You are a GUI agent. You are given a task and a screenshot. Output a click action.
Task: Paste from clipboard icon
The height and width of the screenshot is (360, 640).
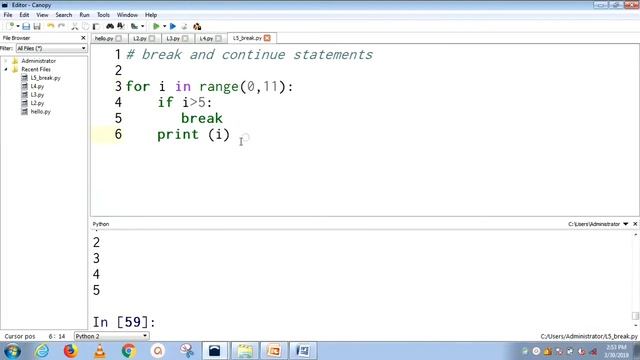tap(96, 27)
